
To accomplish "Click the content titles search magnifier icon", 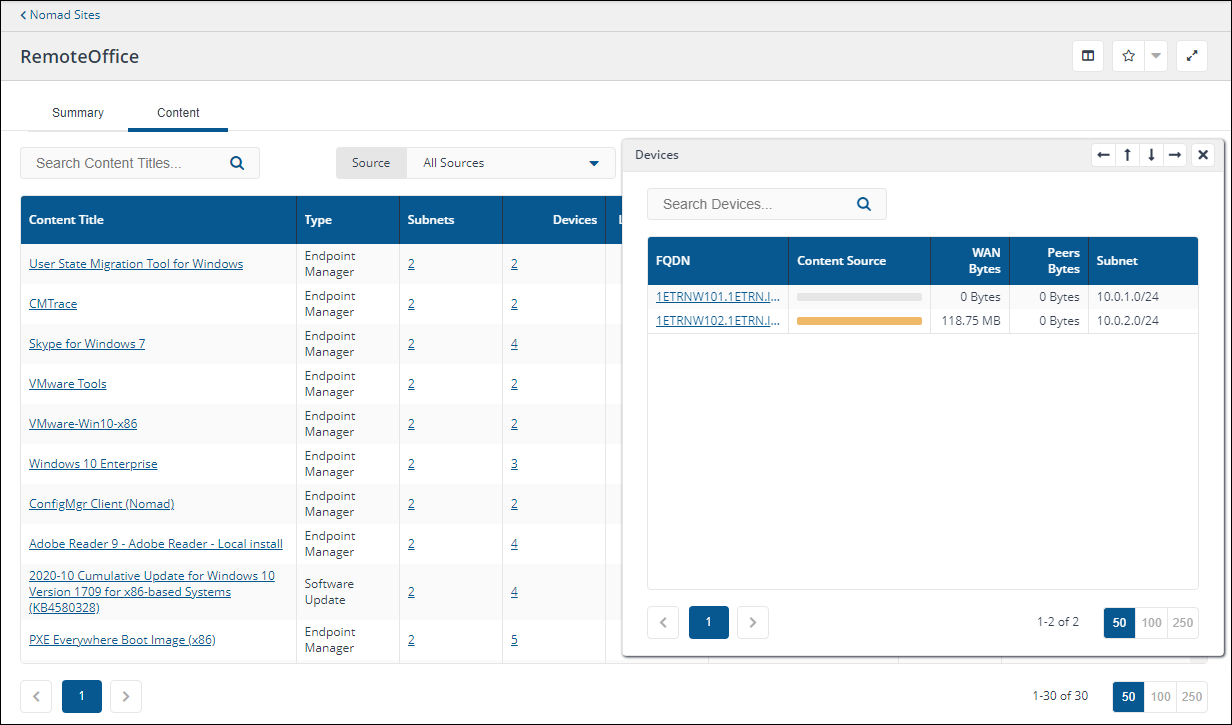I will 237,163.
